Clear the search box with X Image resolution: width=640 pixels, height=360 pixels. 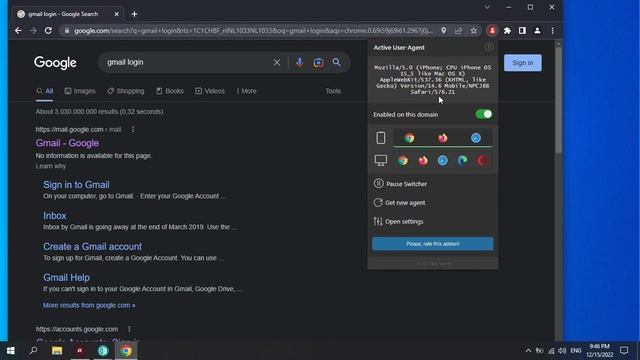(x=276, y=62)
